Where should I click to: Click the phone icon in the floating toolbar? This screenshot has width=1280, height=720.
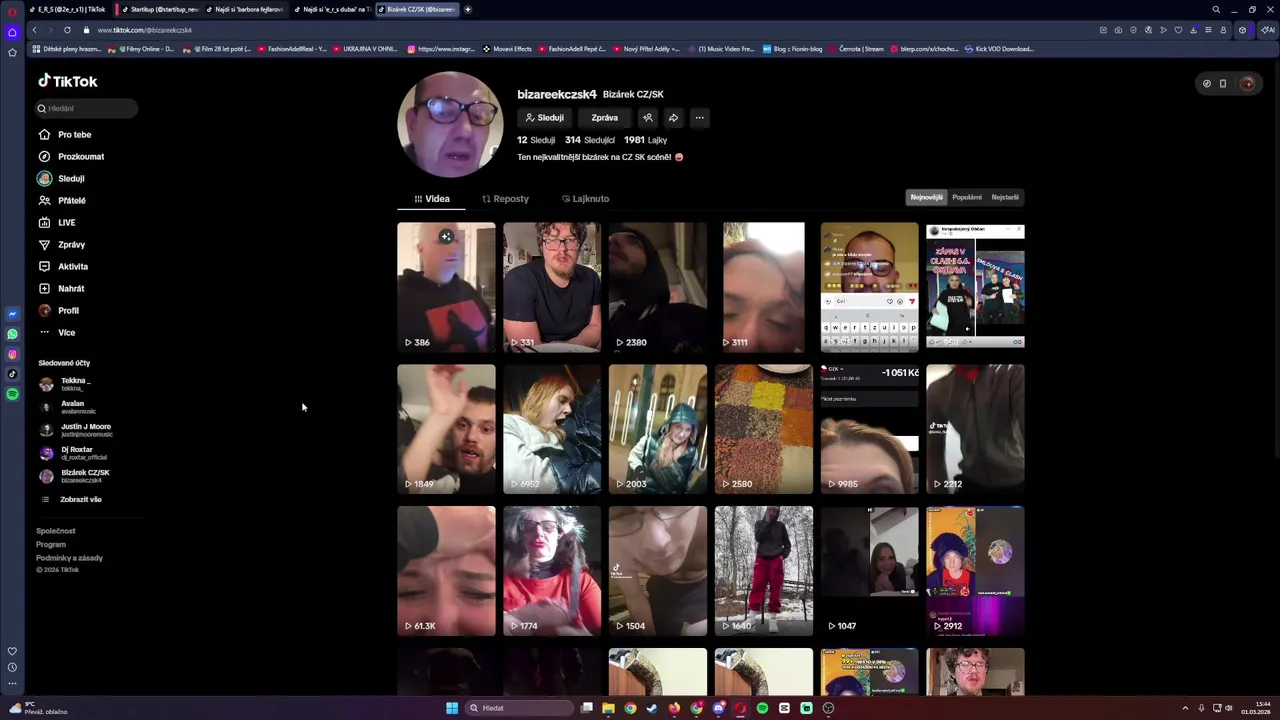1223,84
